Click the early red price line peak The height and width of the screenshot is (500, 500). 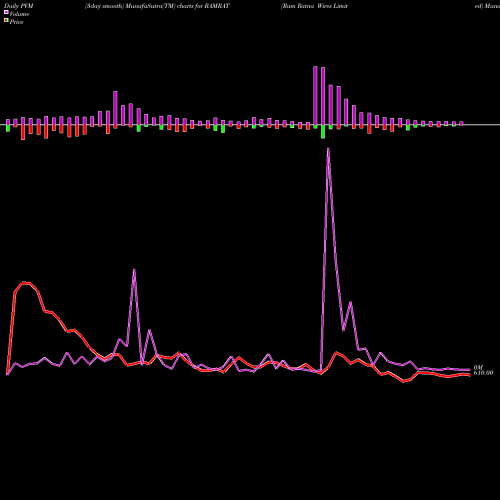tap(25, 283)
